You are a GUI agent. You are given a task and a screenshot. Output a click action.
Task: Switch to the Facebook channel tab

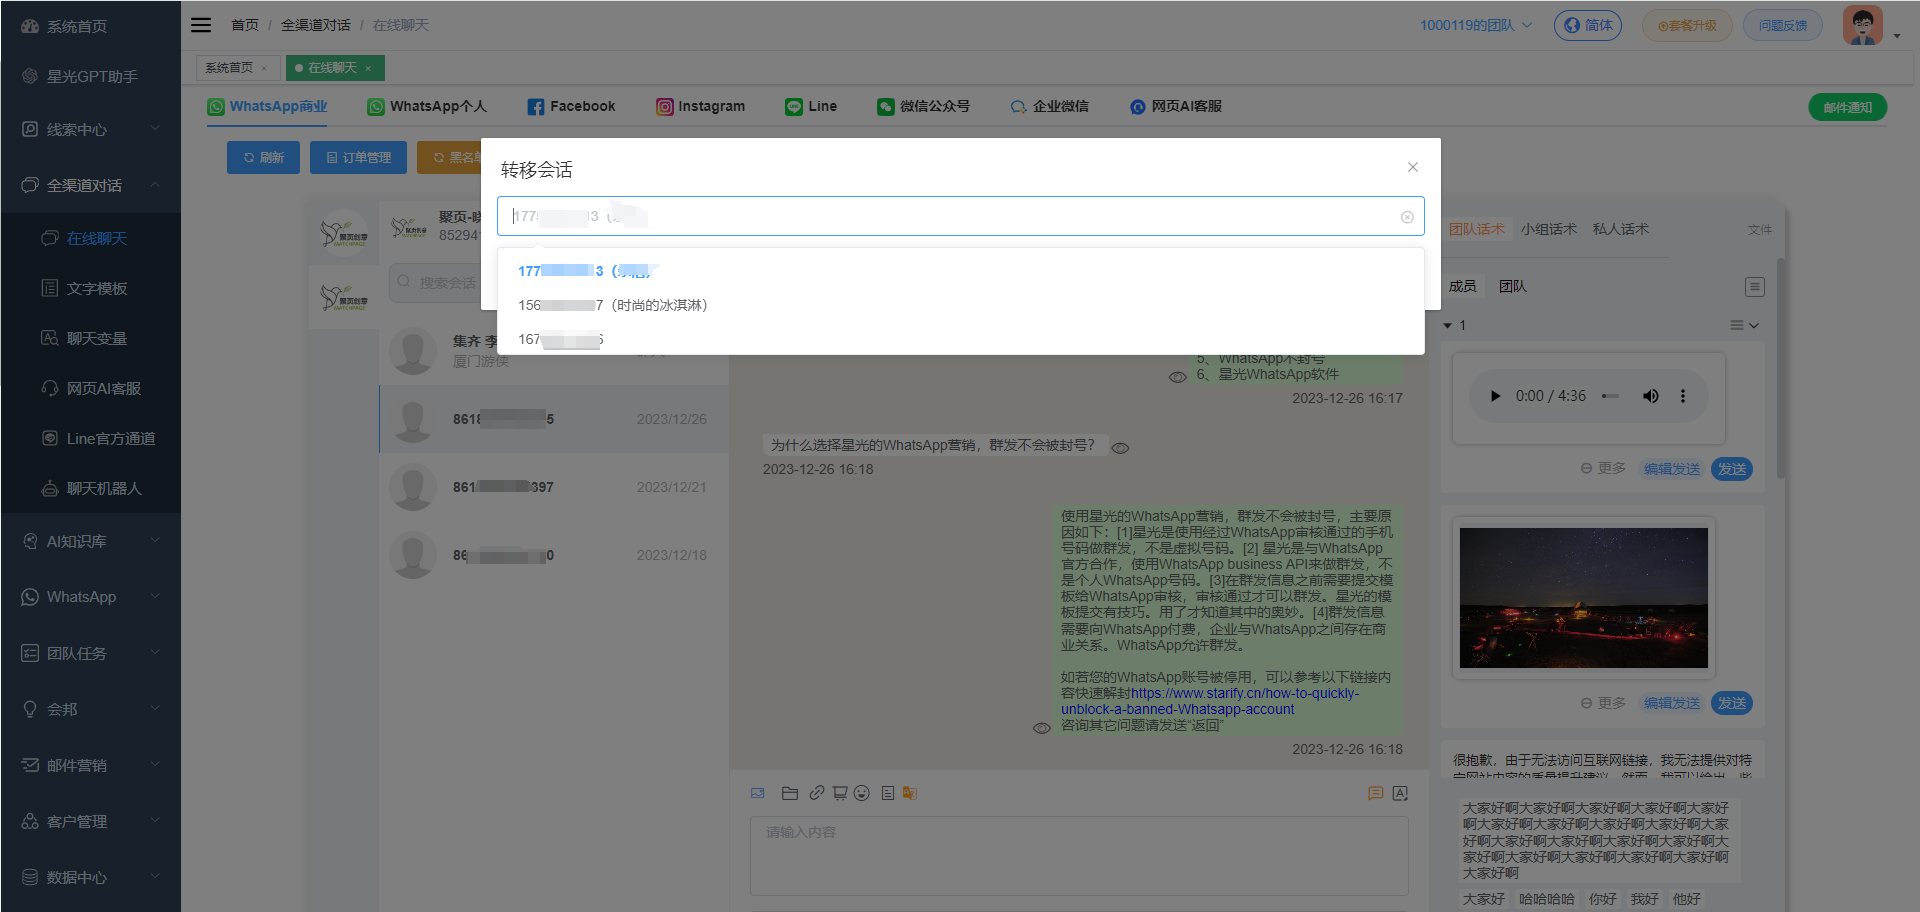[571, 106]
